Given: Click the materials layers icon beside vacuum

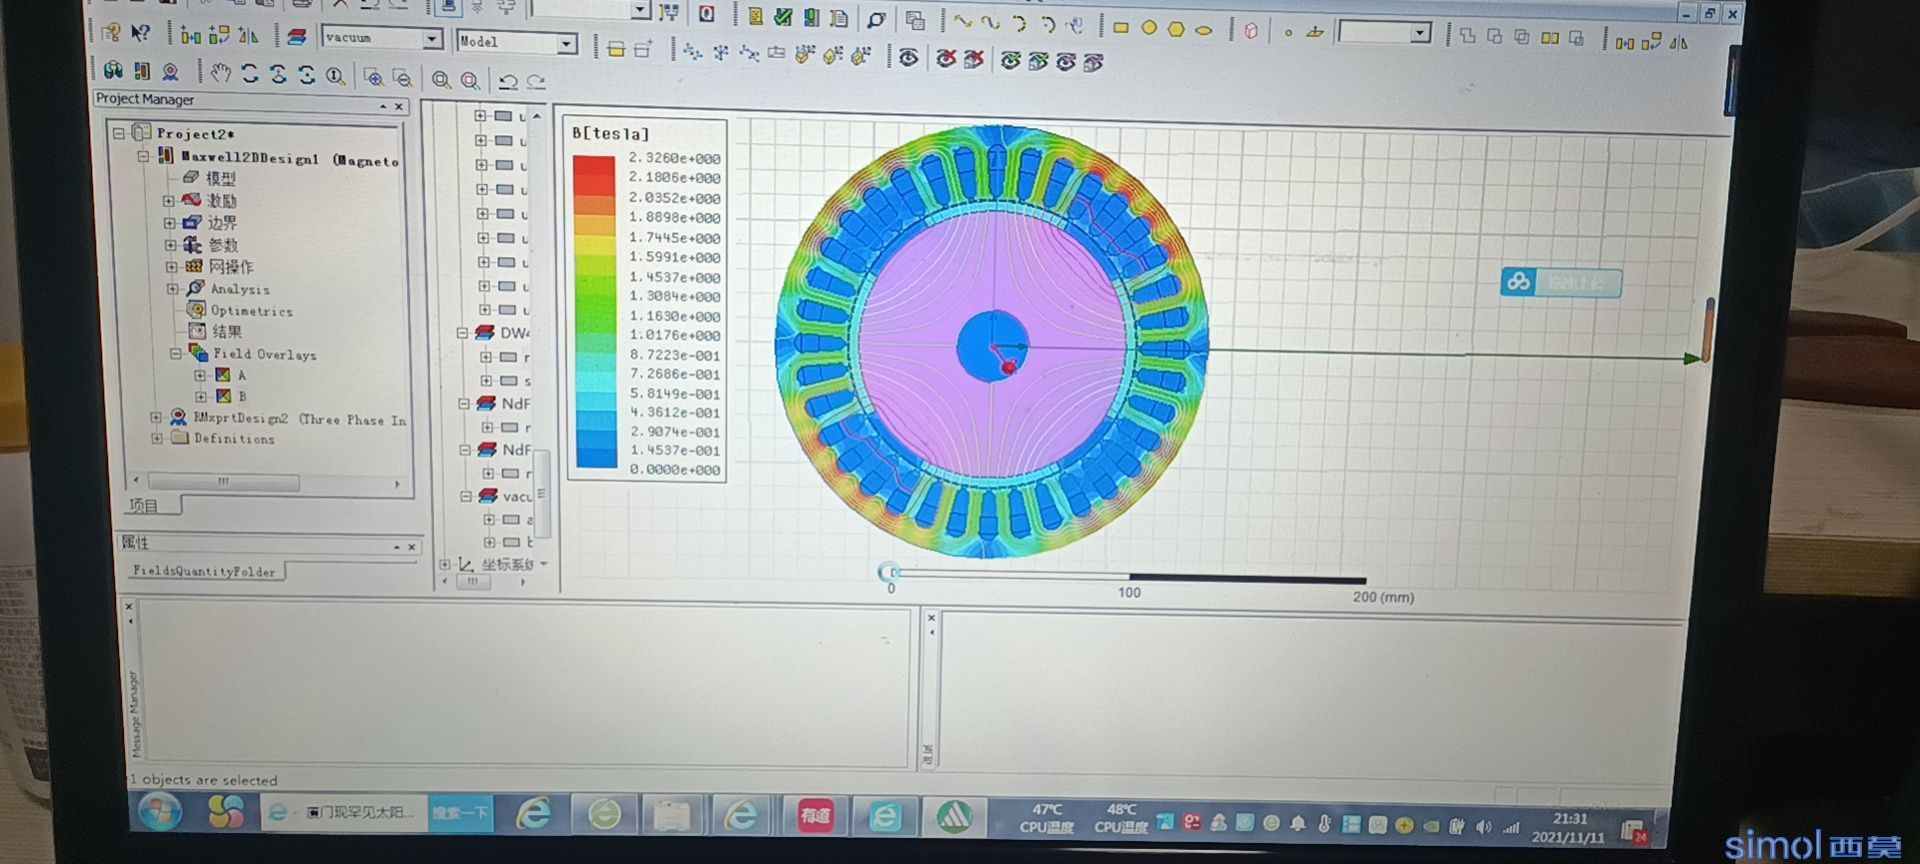Looking at the screenshot, I should [x=297, y=37].
